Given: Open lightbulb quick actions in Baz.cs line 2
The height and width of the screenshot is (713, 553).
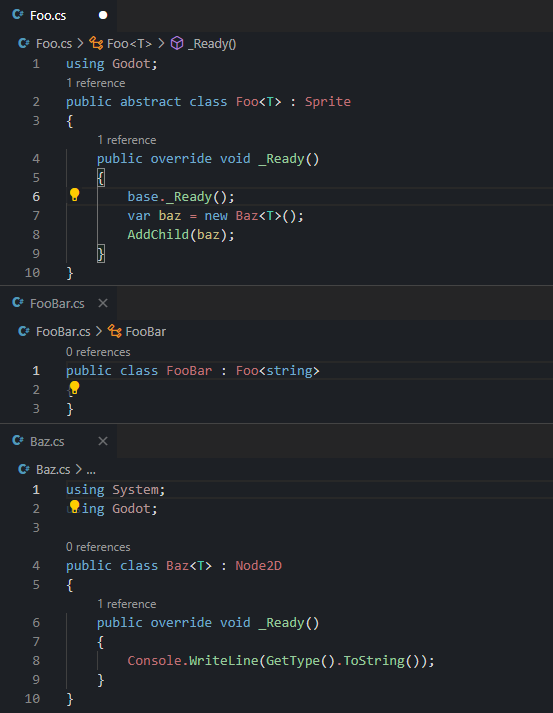Looking at the screenshot, I should coord(75,507).
